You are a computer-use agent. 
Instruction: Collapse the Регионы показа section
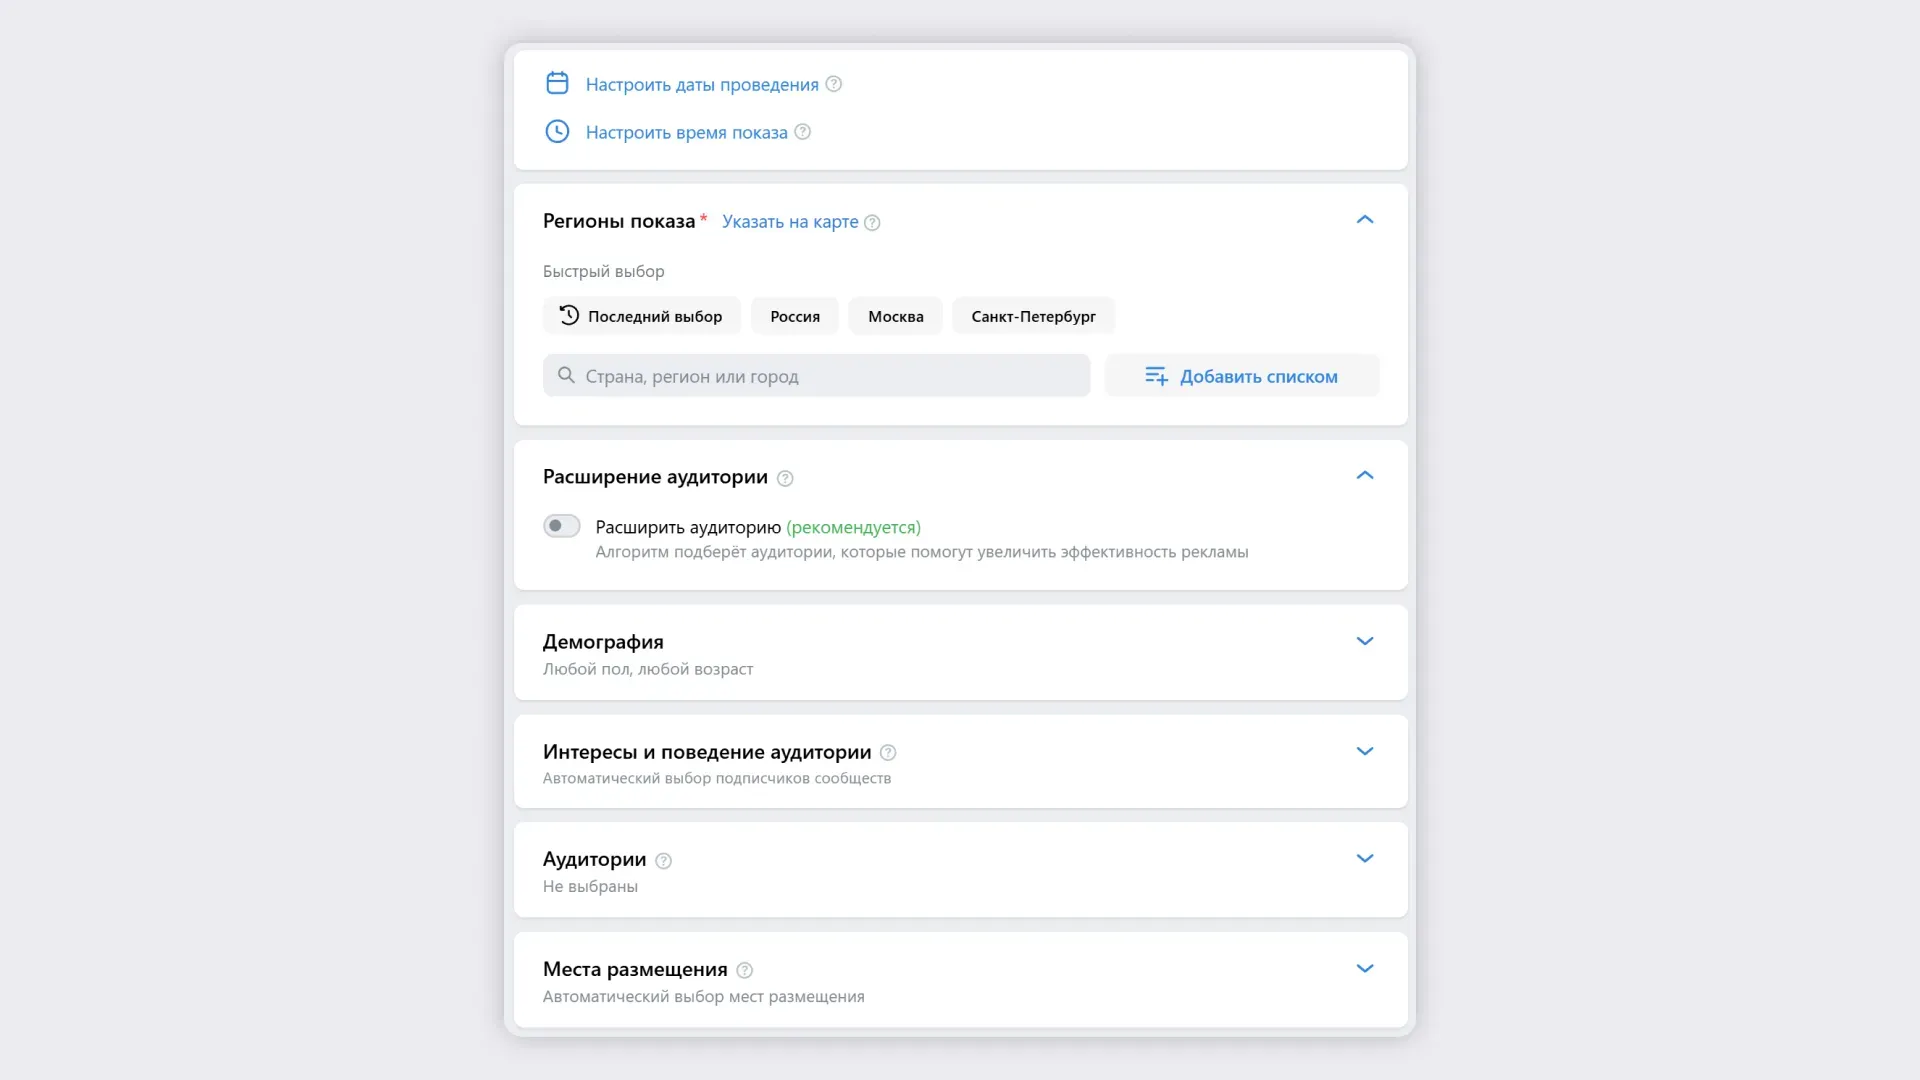click(1364, 219)
